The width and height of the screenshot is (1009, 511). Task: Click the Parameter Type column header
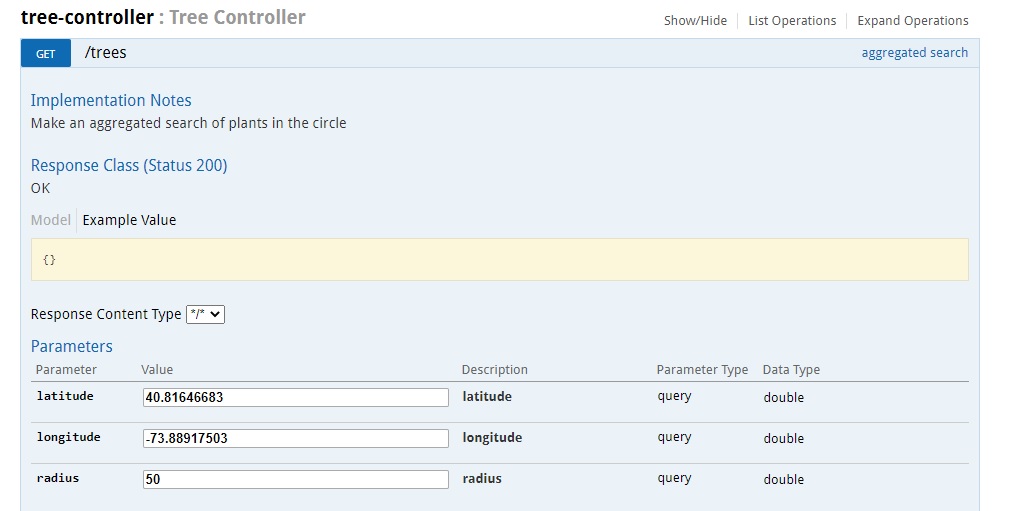click(x=702, y=370)
